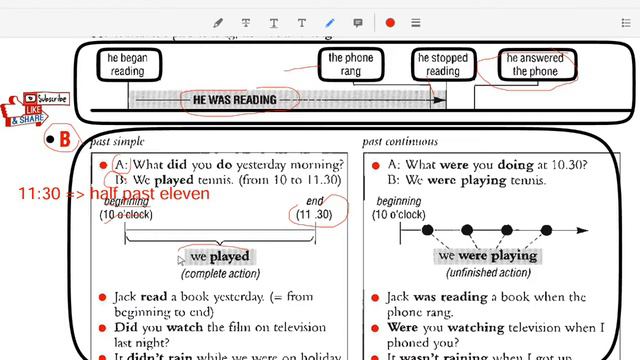This screenshot has width=640, height=360.
Task: Click 'Jack read a book yesterday' sentence
Action: [x=213, y=304]
